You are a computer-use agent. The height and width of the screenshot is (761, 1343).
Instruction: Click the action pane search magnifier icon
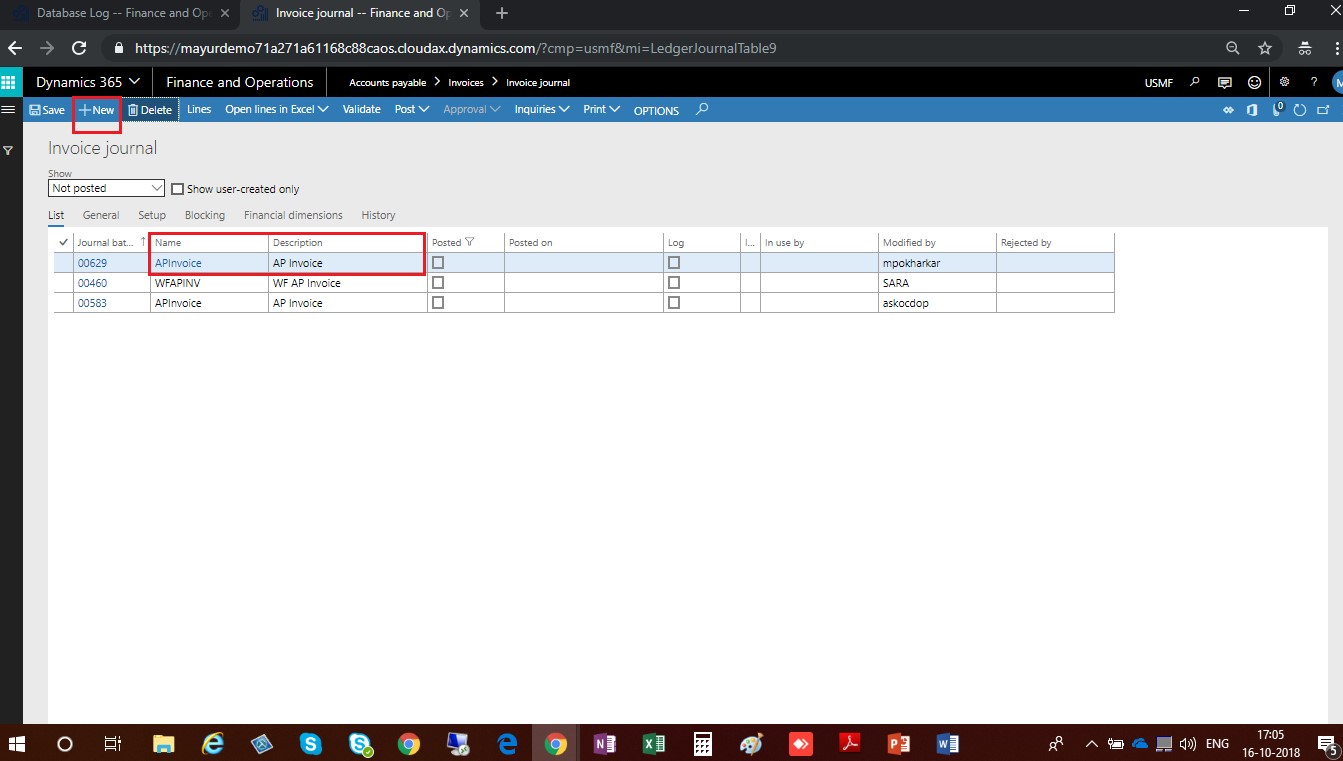pyautogui.click(x=702, y=110)
